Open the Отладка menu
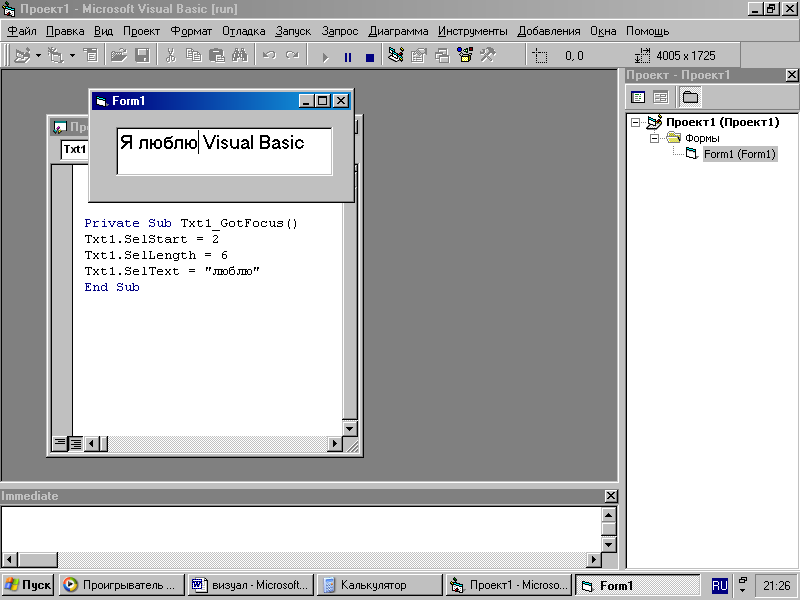 click(244, 31)
